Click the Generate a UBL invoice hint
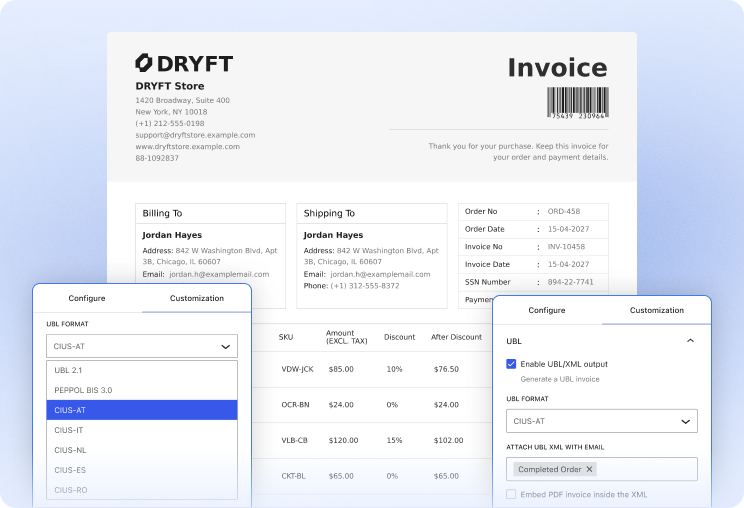This screenshot has height=508, width=744. (x=560, y=379)
